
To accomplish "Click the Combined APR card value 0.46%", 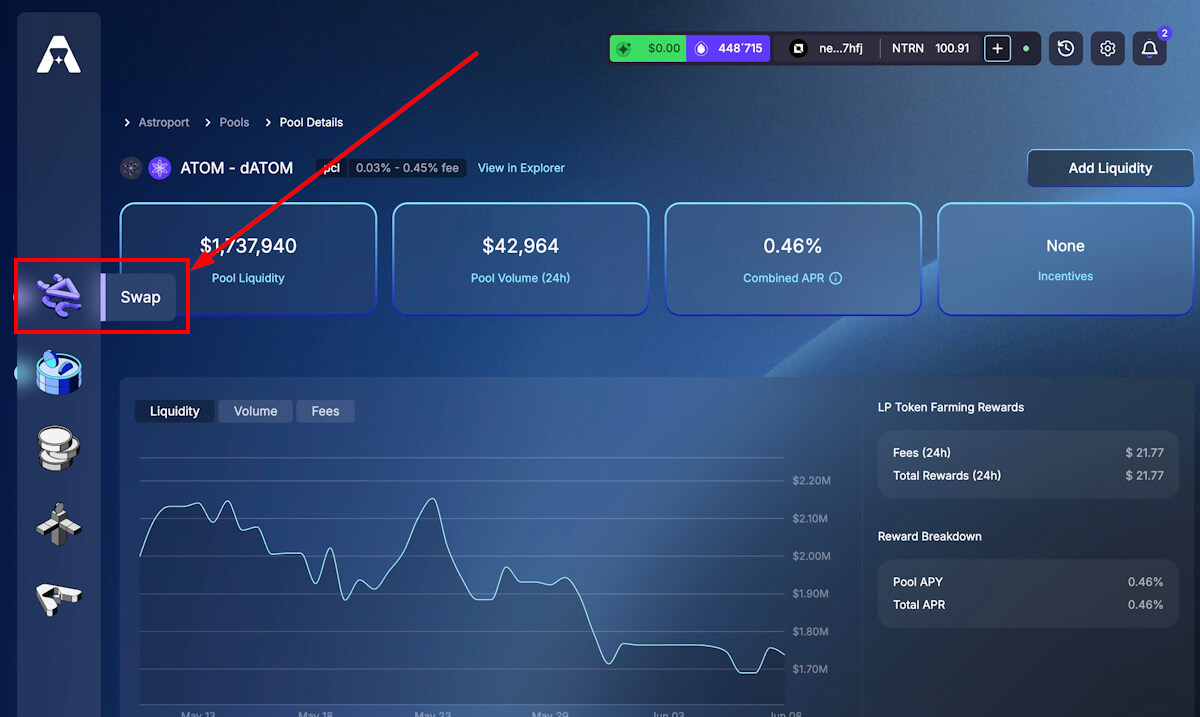I will click(x=792, y=246).
